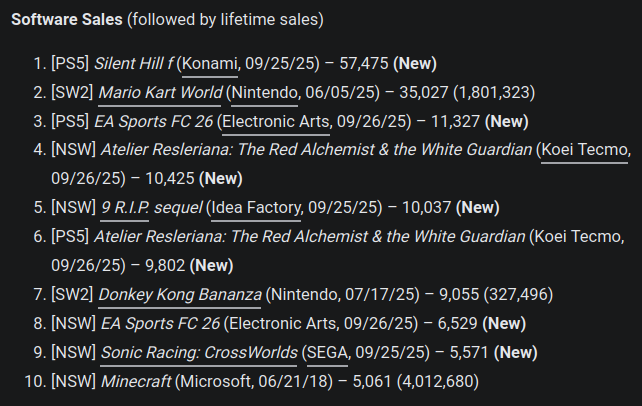
Task: Click the Silent Hill f title
Action: [x=135, y=64]
